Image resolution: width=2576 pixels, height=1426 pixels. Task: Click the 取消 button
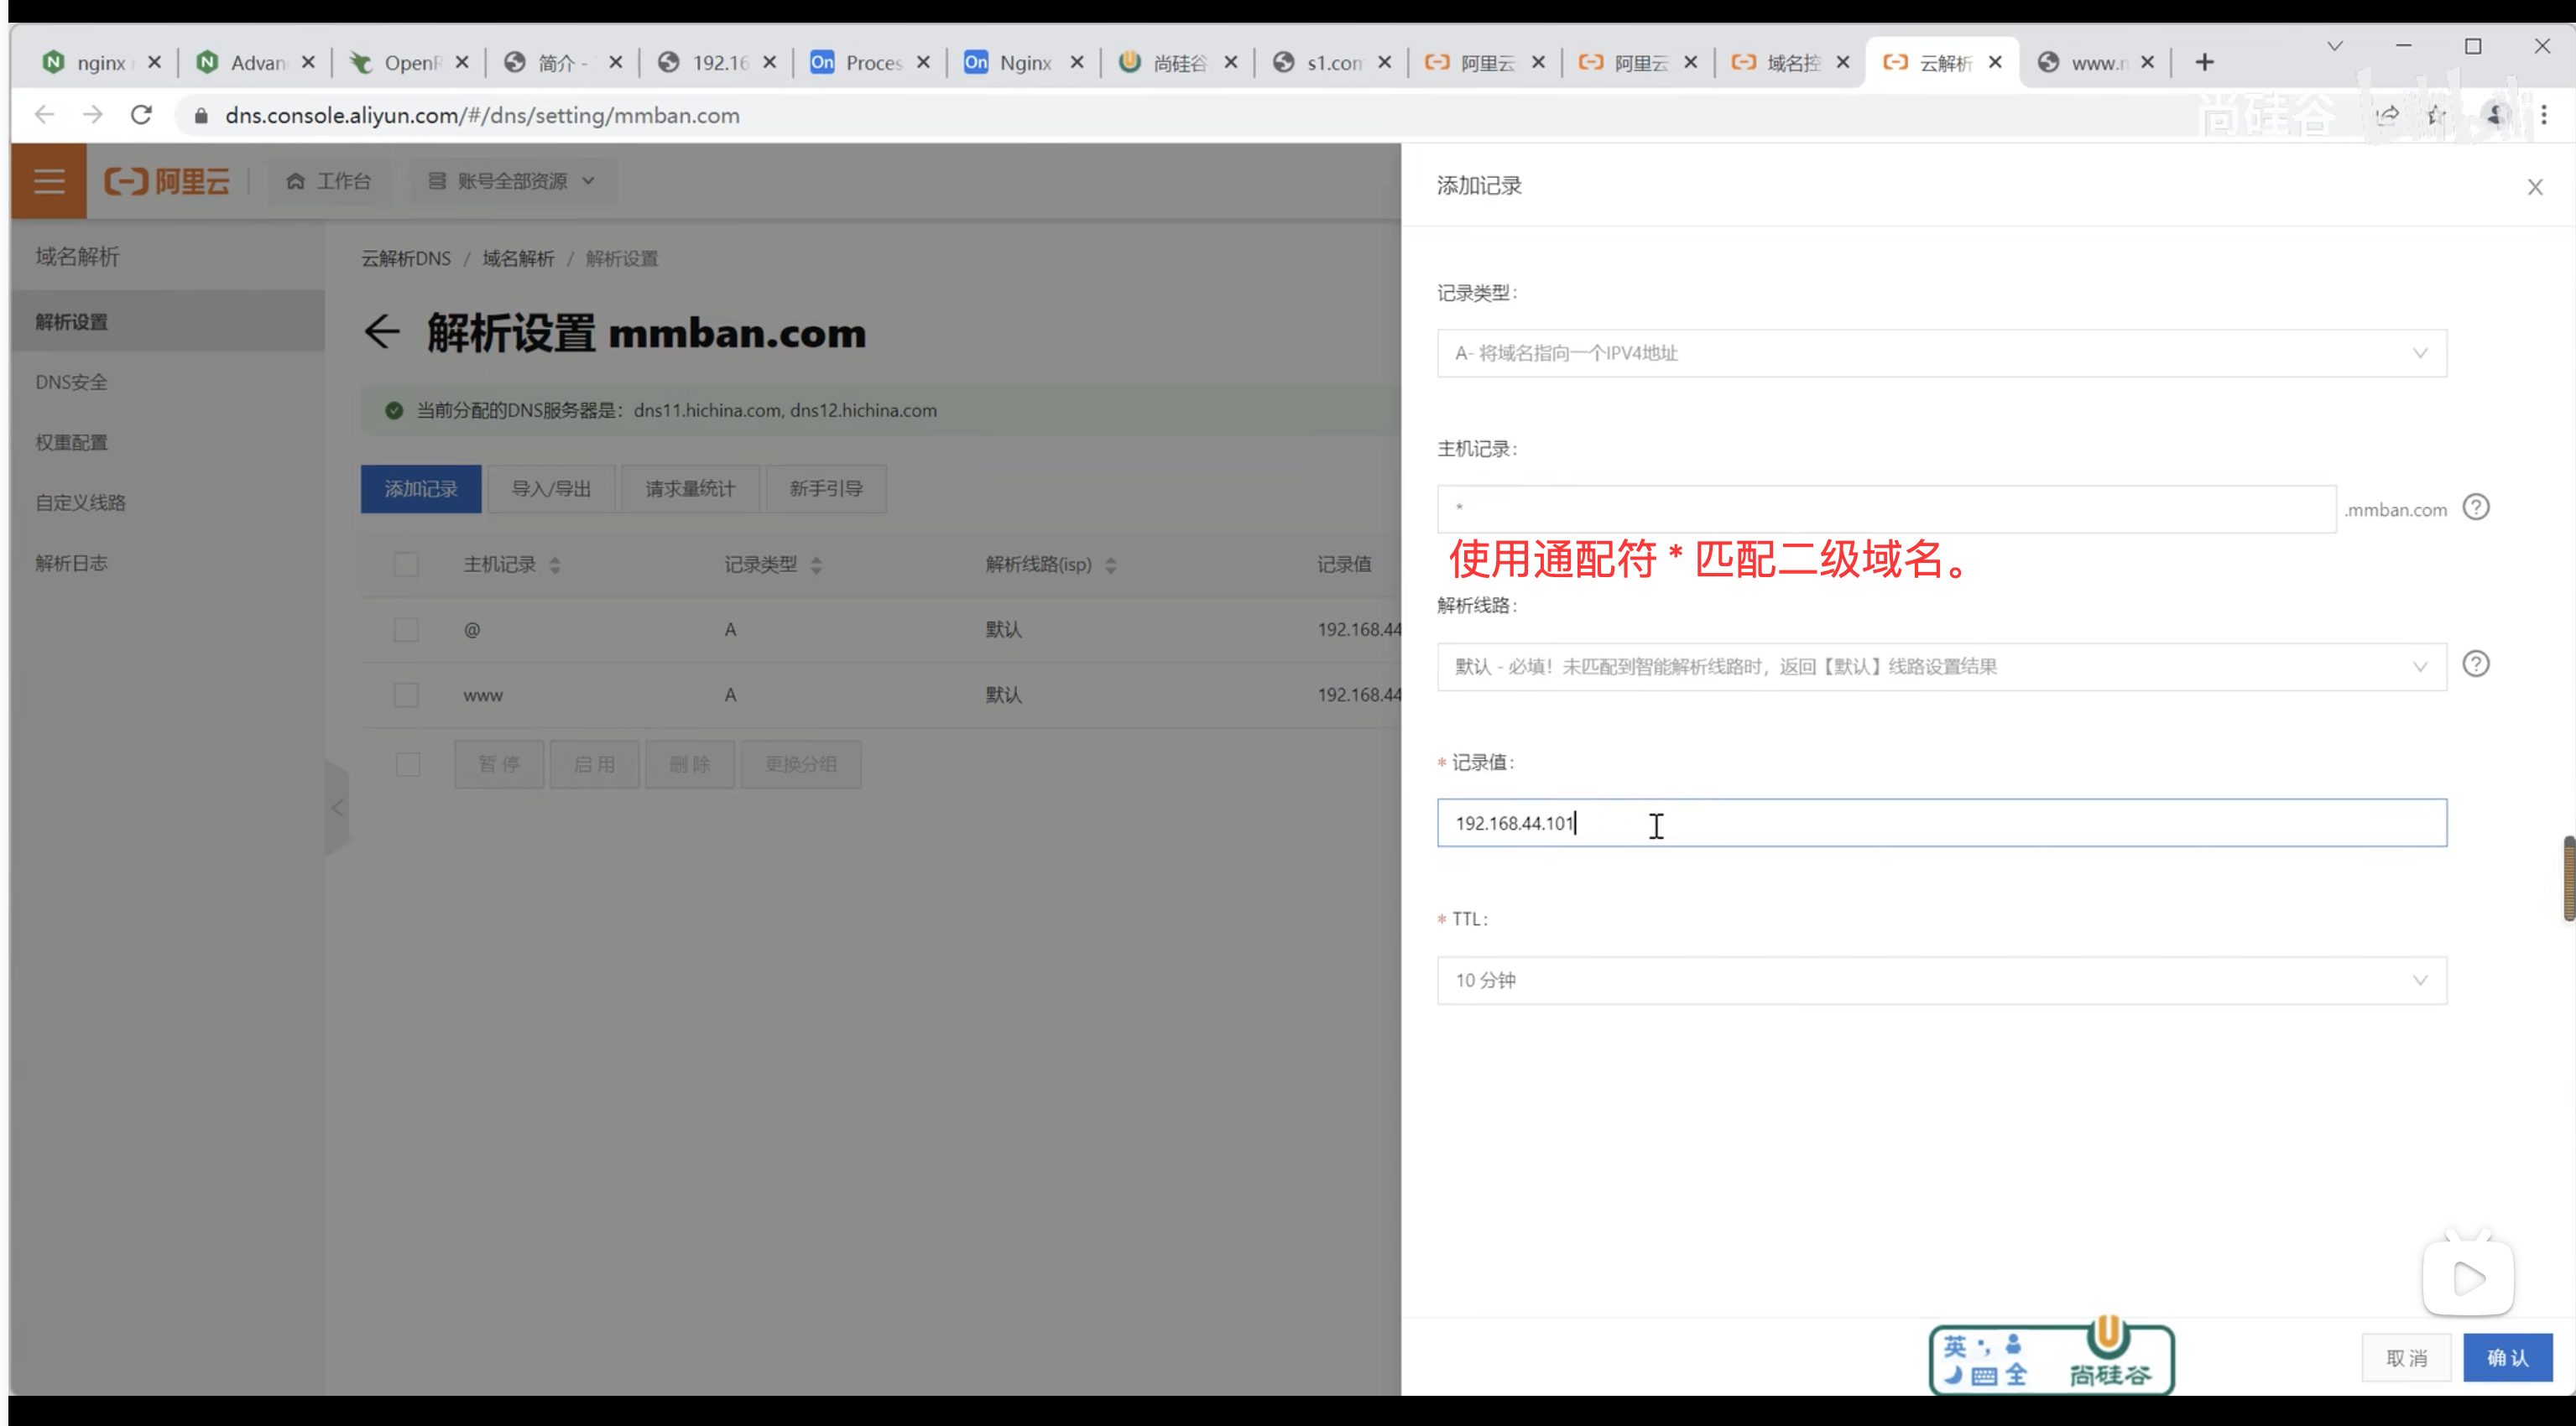pyautogui.click(x=2406, y=1357)
